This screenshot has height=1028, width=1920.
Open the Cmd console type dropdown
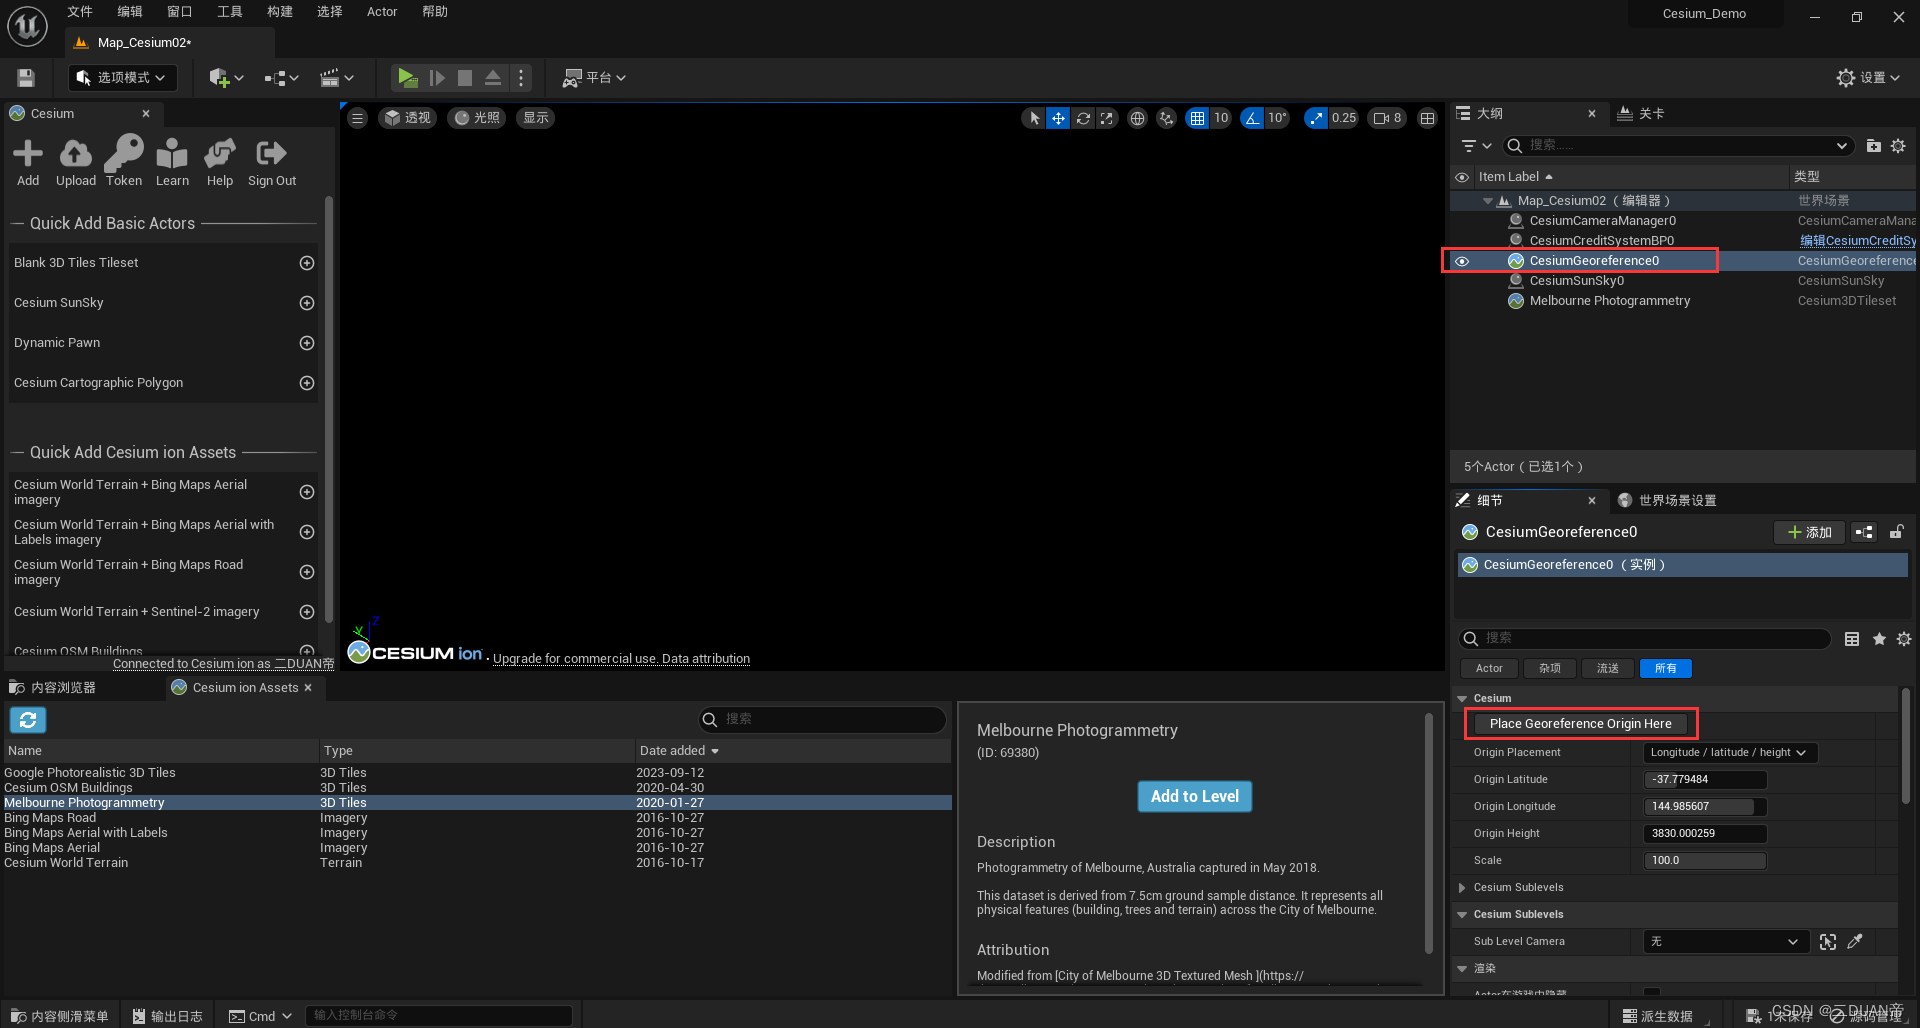click(260, 1016)
